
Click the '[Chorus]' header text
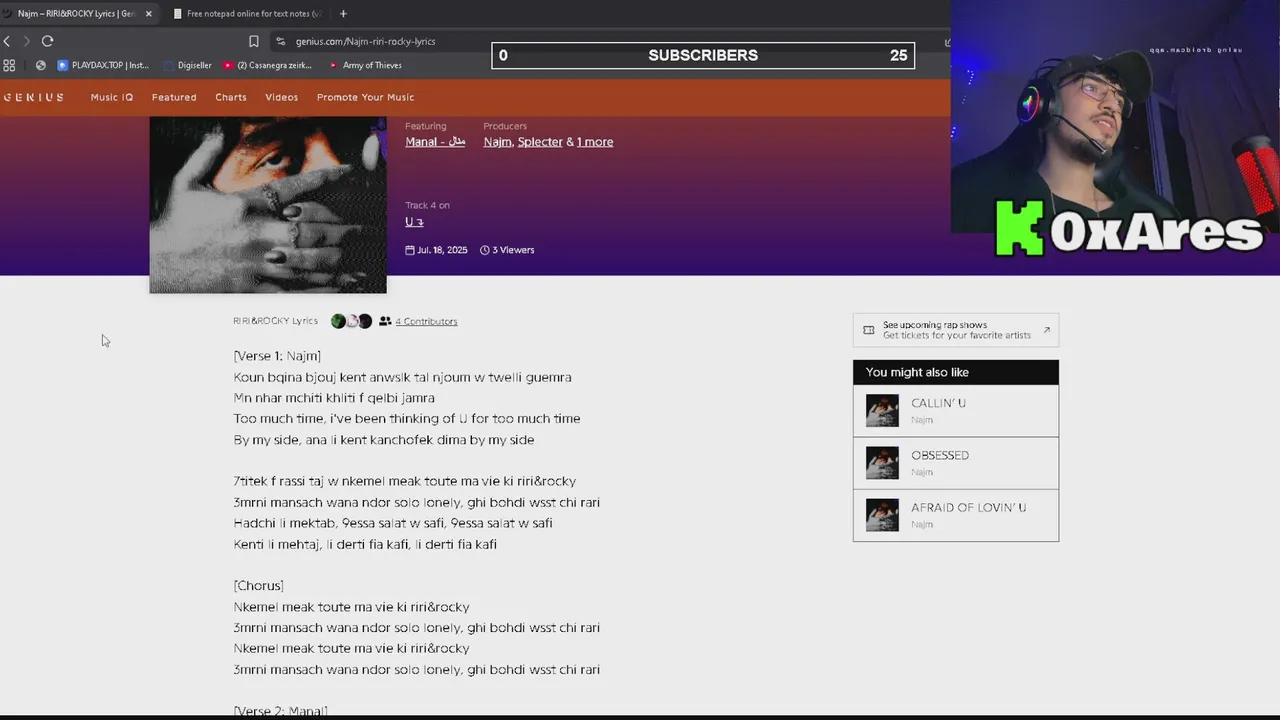click(x=259, y=586)
